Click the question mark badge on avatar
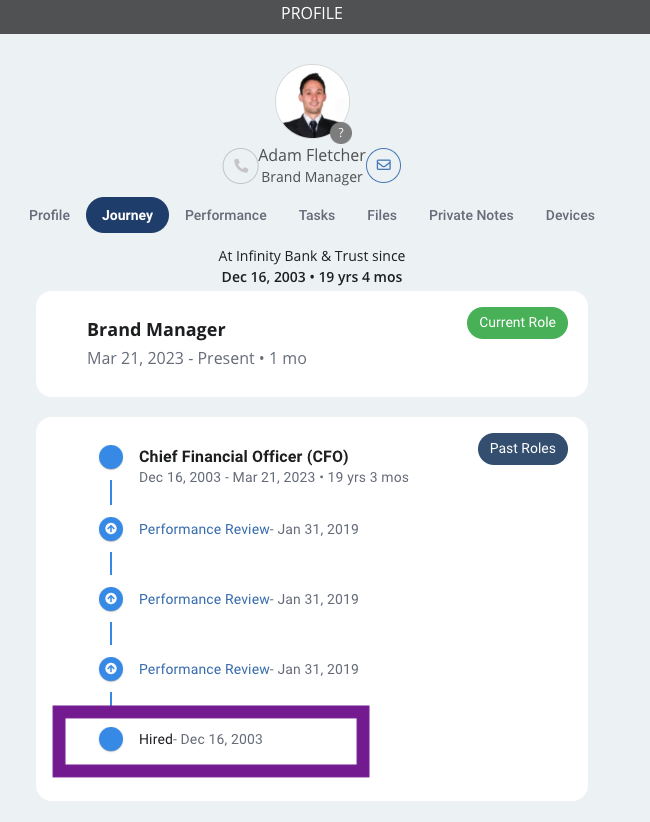Viewport: 650px width, 822px height. pyautogui.click(x=341, y=133)
